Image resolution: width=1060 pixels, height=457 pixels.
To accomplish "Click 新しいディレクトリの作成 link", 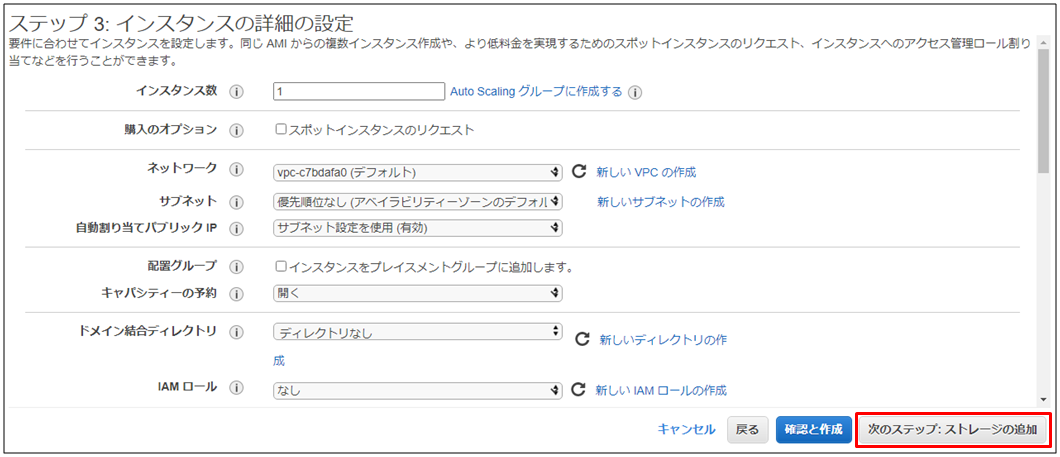I will point(663,339).
